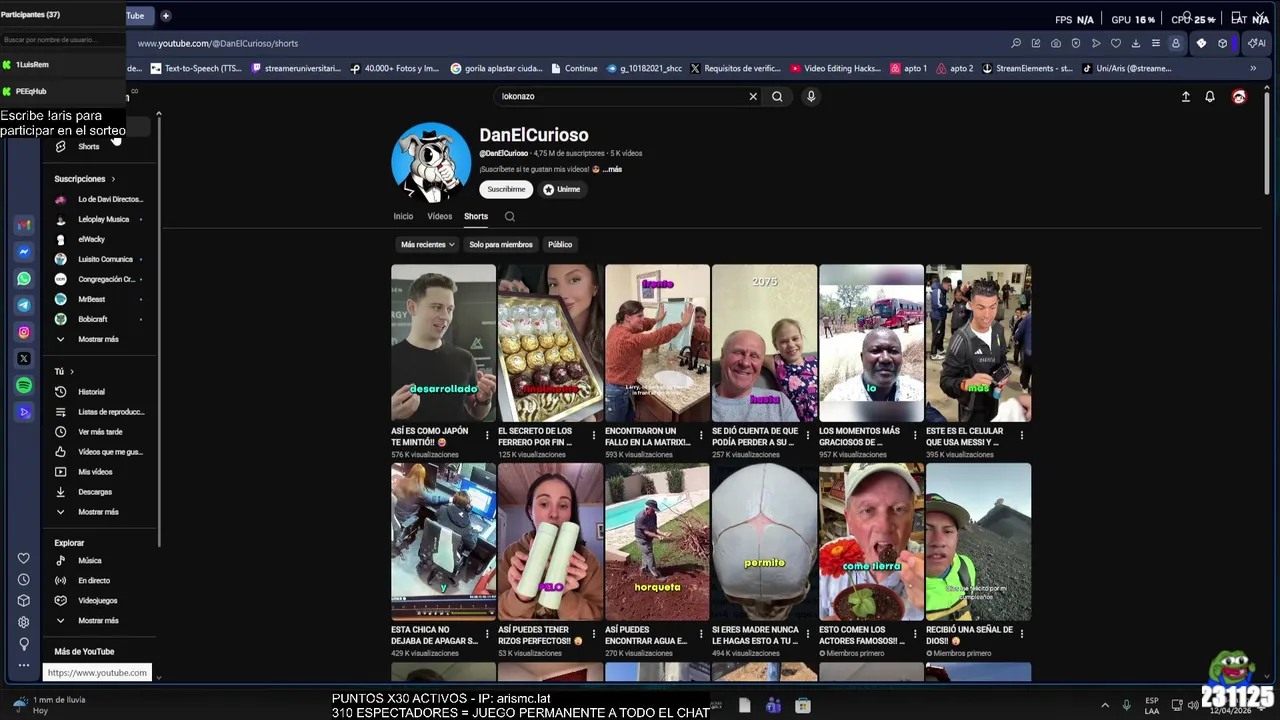Image resolution: width=1280 pixels, height=720 pixels.
Task: Open the 'Text-to-Speech' bookmark
Action: tap(196, 69)
